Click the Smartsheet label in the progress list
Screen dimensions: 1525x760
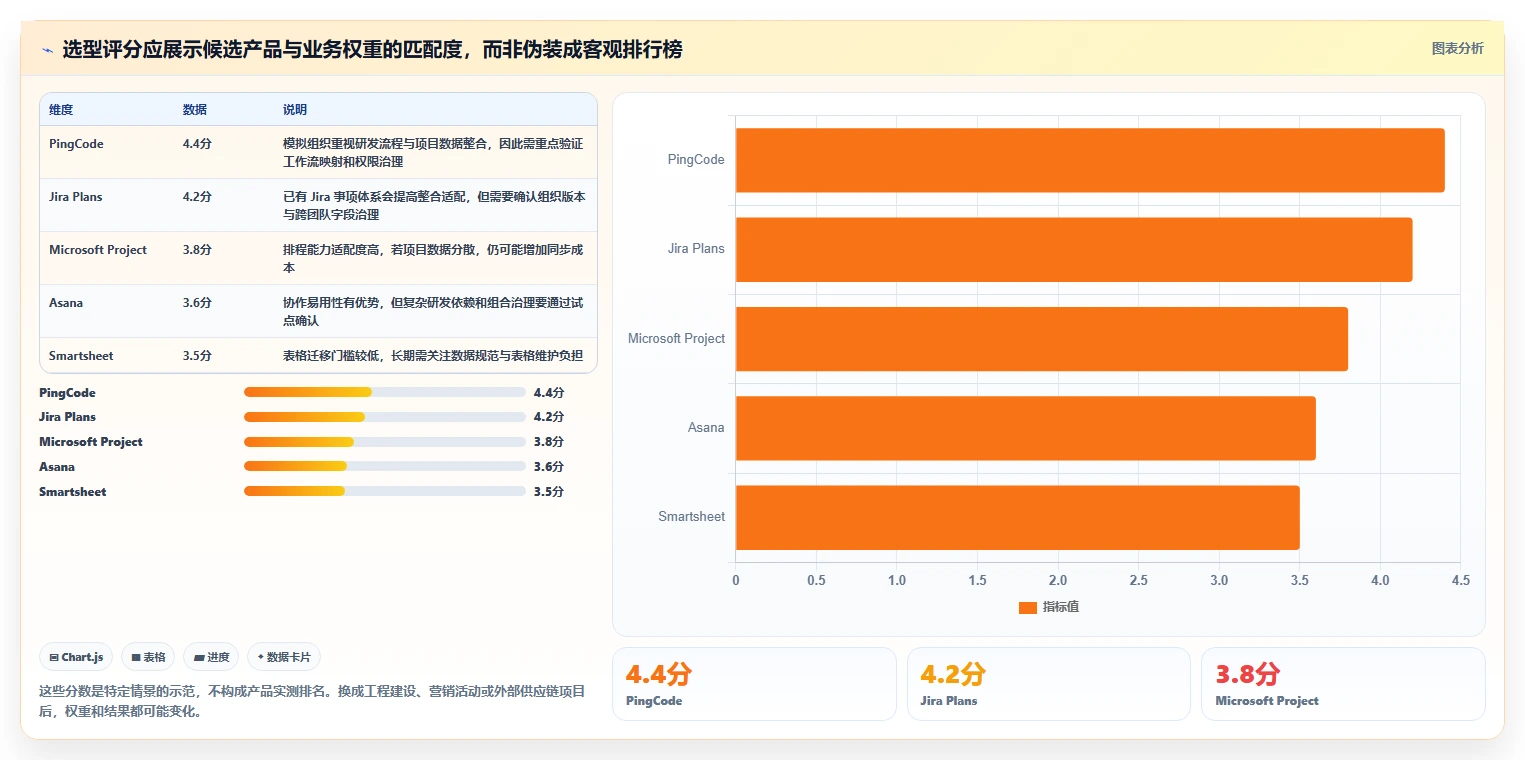(72, 492)
